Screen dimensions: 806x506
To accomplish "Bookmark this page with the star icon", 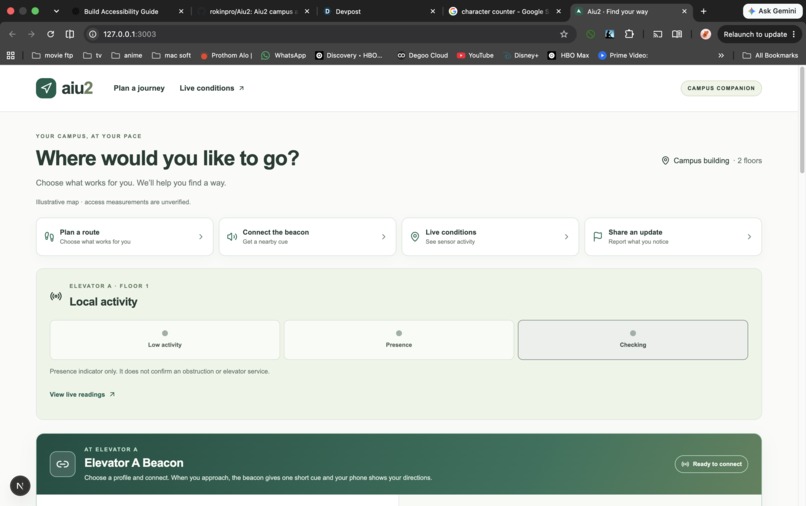I will [x=564, y=34].
